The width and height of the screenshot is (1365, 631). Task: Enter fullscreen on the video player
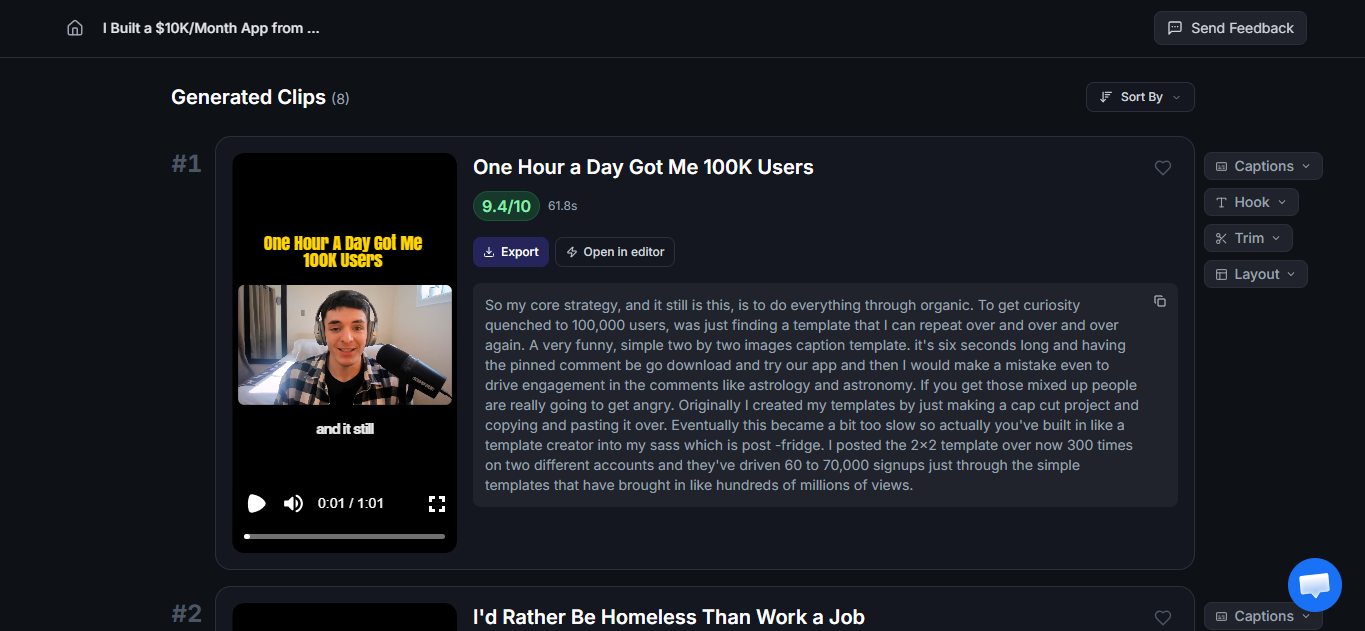(x=437, y=503)
